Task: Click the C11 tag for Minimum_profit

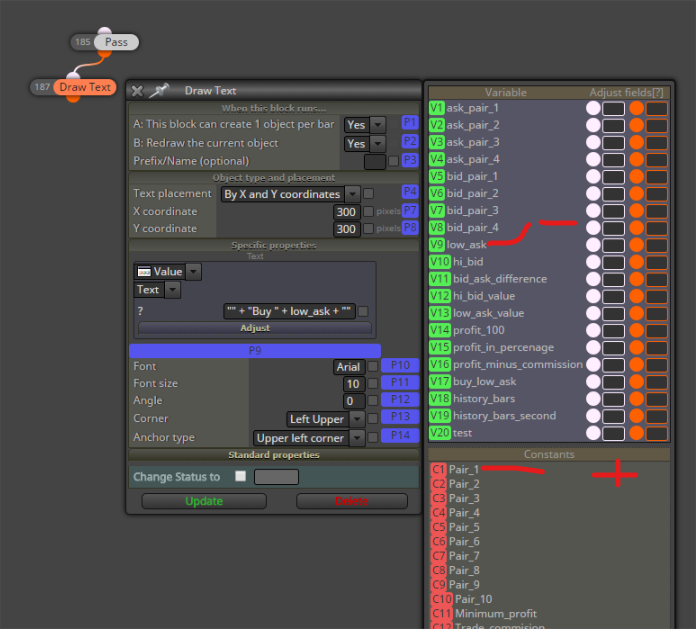Action: (442, 613)
